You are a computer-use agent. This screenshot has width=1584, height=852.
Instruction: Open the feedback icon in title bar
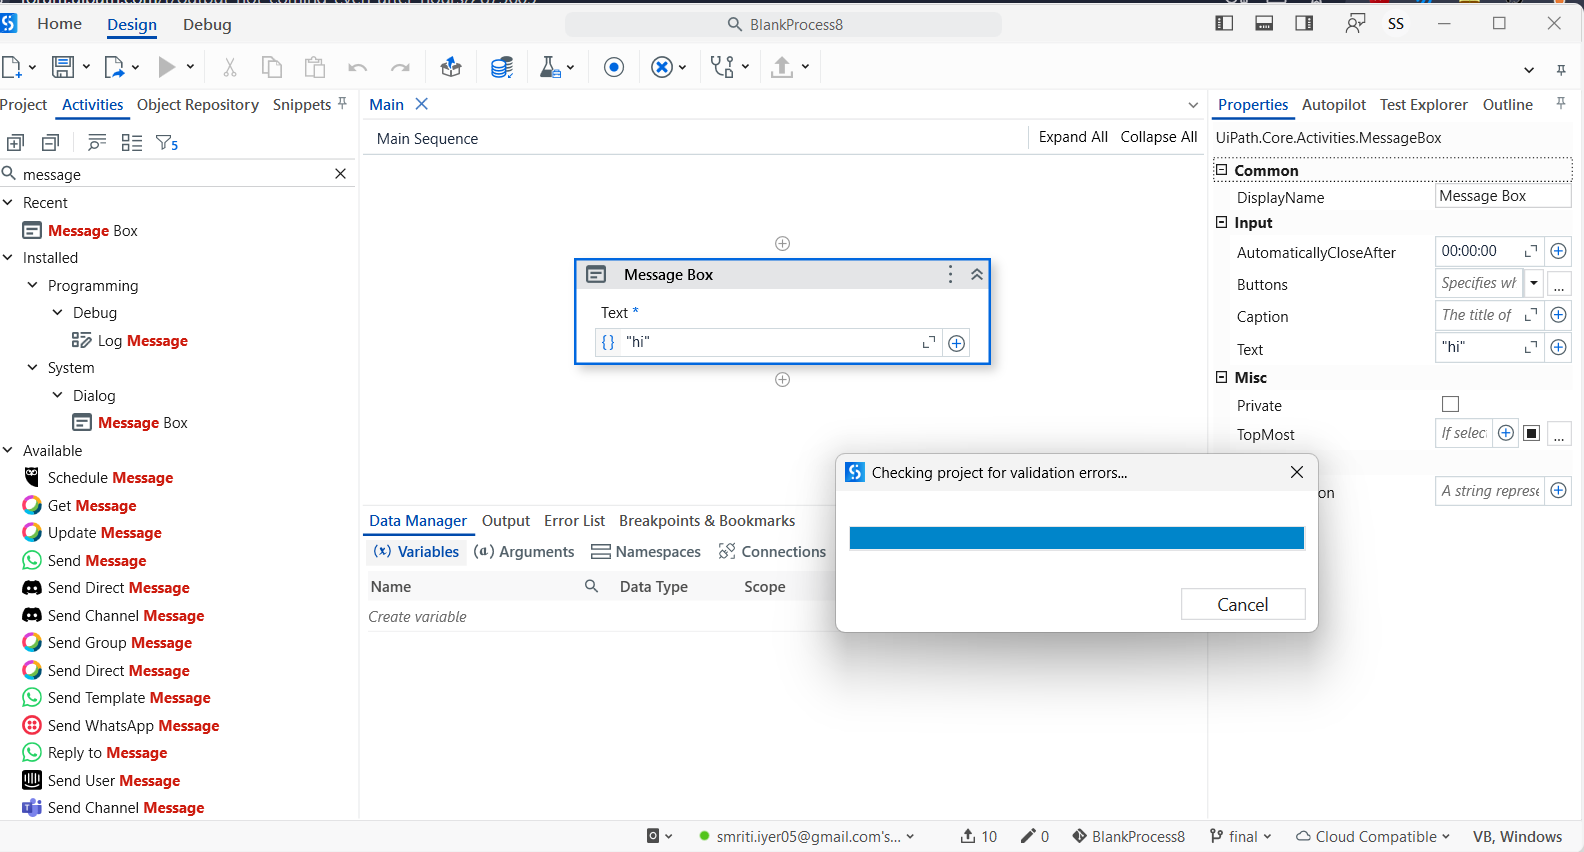pos(1355,23)
